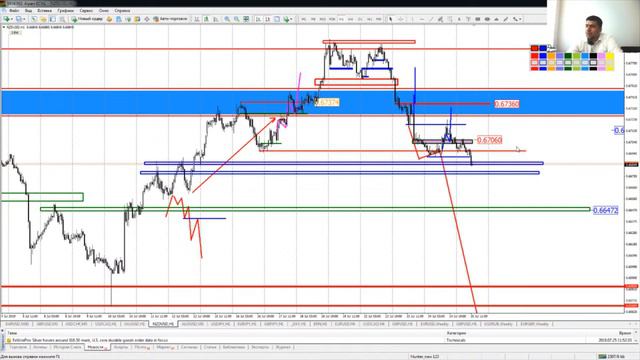This screenshot has width=640, height=360.
Task: Open the Журнал terminal tab
Action: tap(283, 347)
